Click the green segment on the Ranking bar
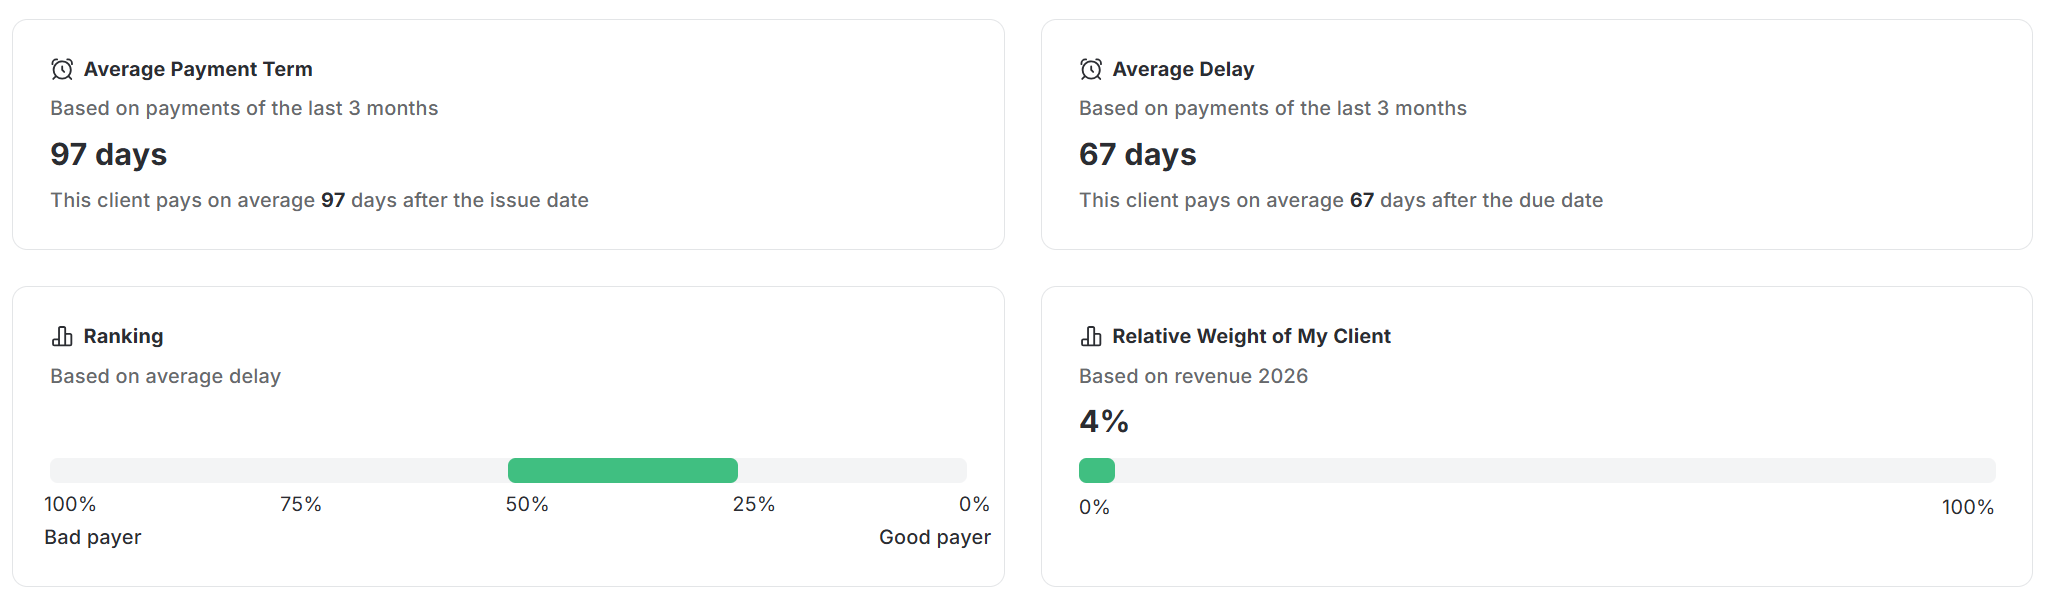The width and height of the screenshot is (2053, 601). point(623,470)
